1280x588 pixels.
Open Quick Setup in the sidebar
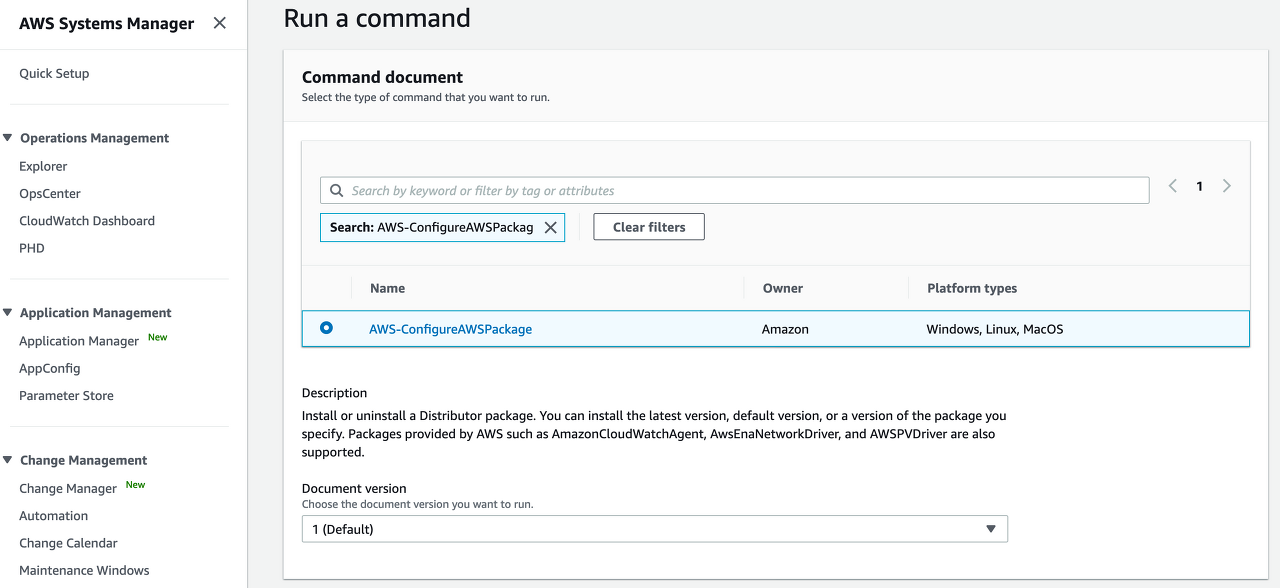(54, 73)
